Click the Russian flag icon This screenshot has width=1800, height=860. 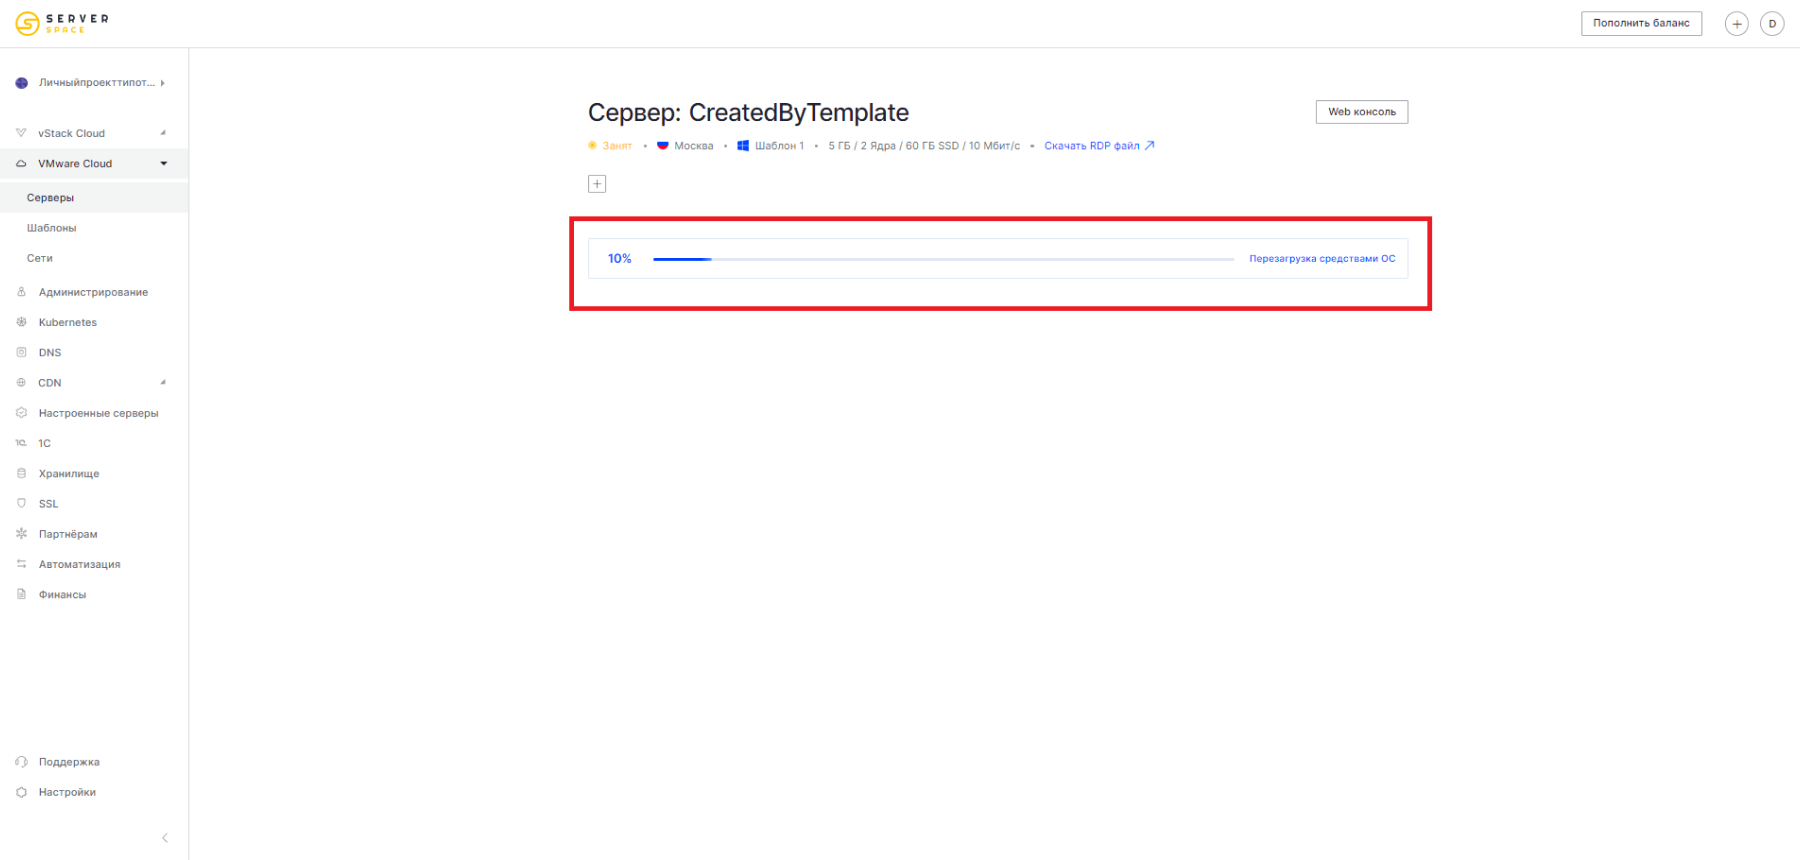click(x=662, y=146)
